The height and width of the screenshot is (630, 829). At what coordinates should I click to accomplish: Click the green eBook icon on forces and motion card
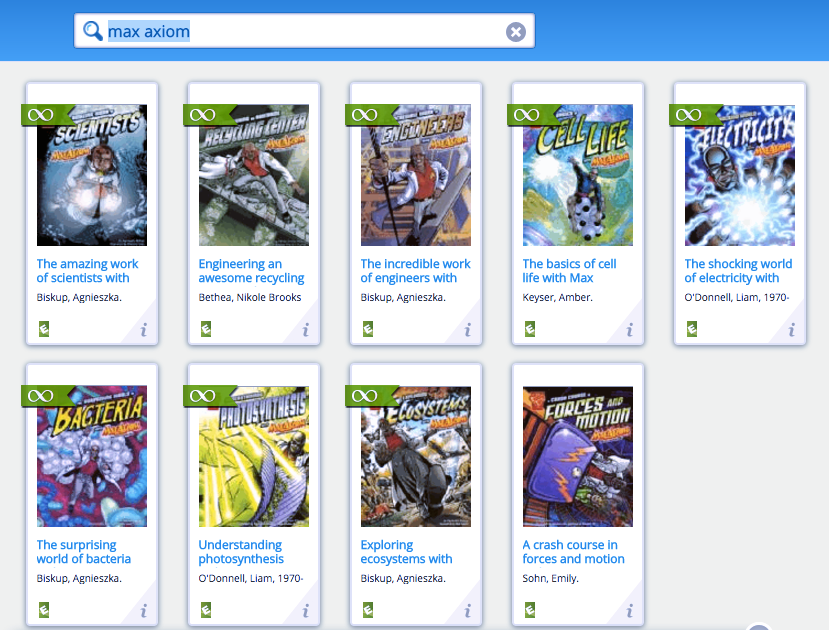tap(530, 610)
